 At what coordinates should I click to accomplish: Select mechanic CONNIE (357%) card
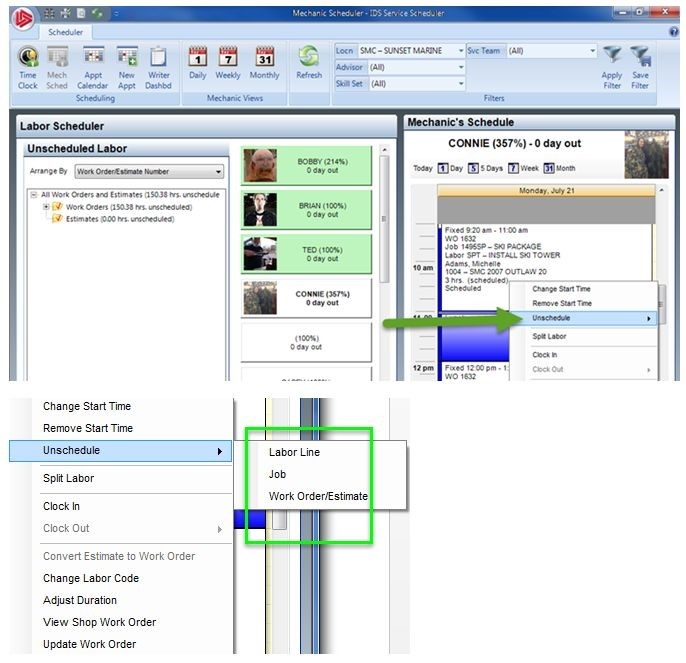click(306, 298)
